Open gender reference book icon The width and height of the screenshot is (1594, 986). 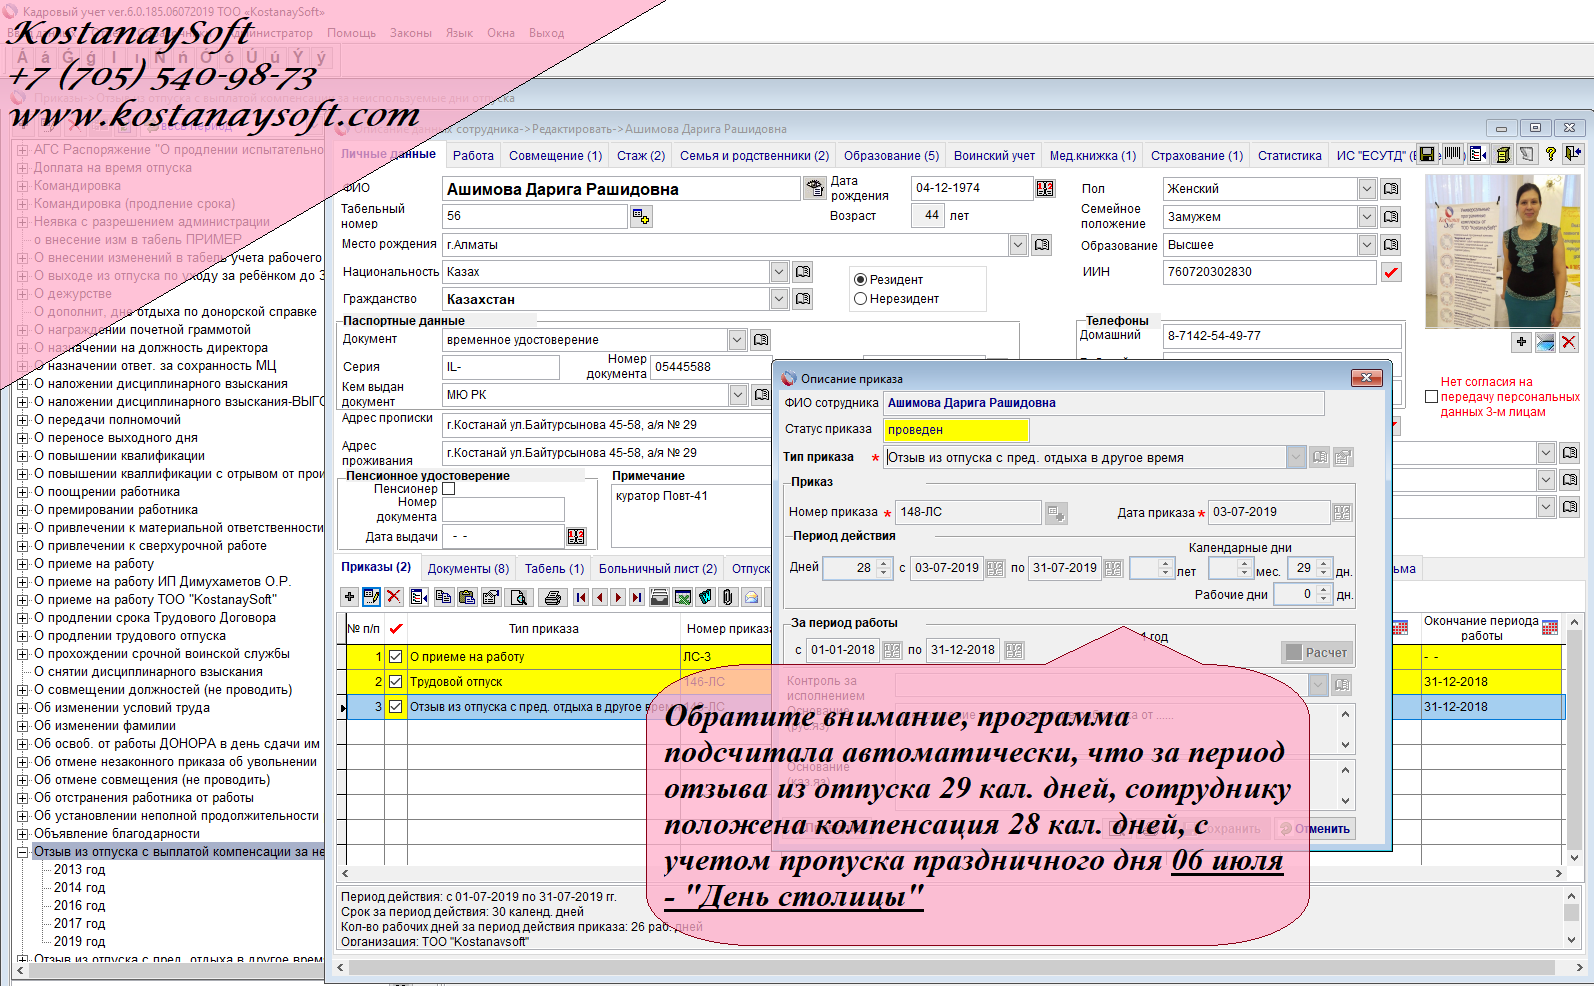click(1390, 188)
